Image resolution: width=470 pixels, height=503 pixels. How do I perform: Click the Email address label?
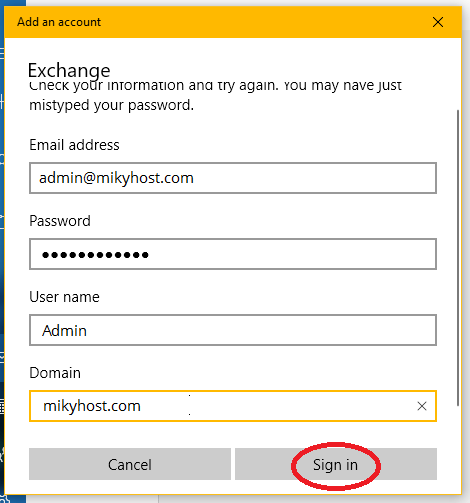click(74, 145)
